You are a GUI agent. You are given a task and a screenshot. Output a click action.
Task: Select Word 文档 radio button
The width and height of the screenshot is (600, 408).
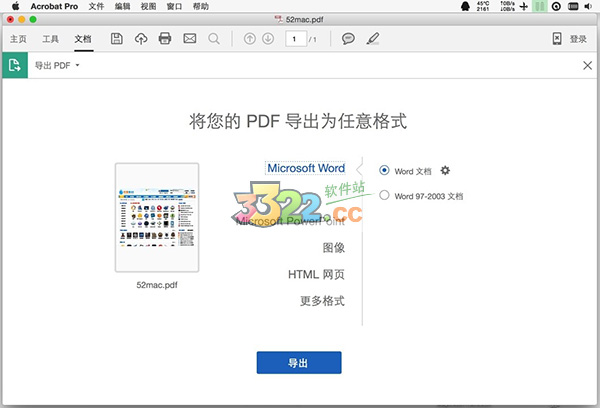pyautogui.click(x=384, y=170)
